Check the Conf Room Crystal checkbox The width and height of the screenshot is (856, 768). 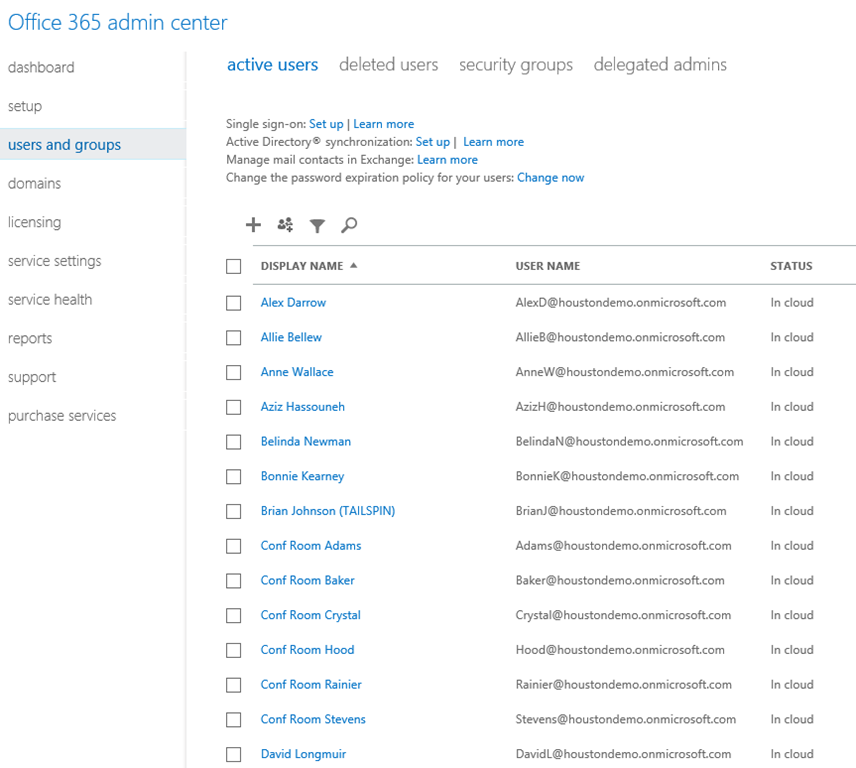(234, 616)
